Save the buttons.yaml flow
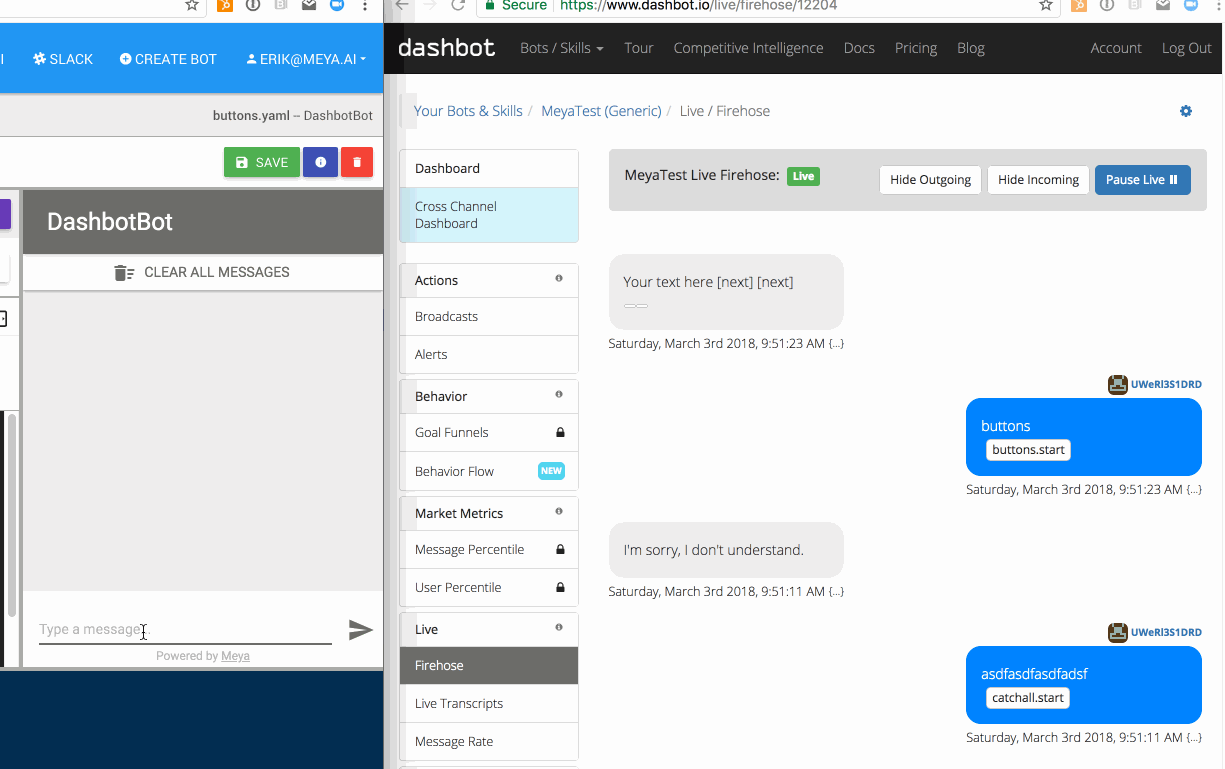Image resolution: width=1225 pixels, height=769 pixels. click(262, 162)
